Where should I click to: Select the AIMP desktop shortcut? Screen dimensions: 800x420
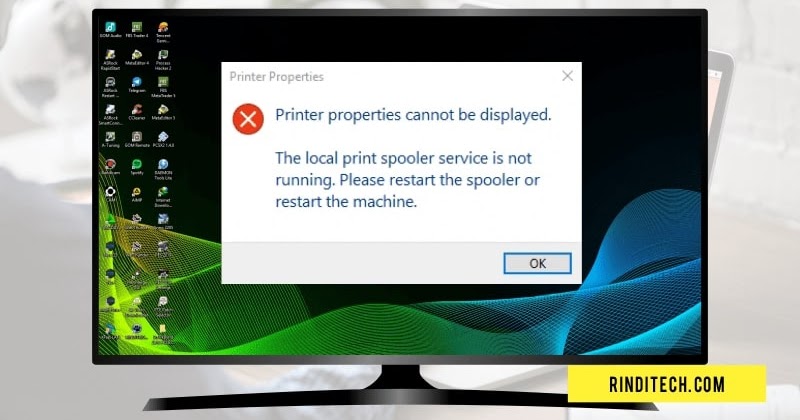click(x=137, y=194)
